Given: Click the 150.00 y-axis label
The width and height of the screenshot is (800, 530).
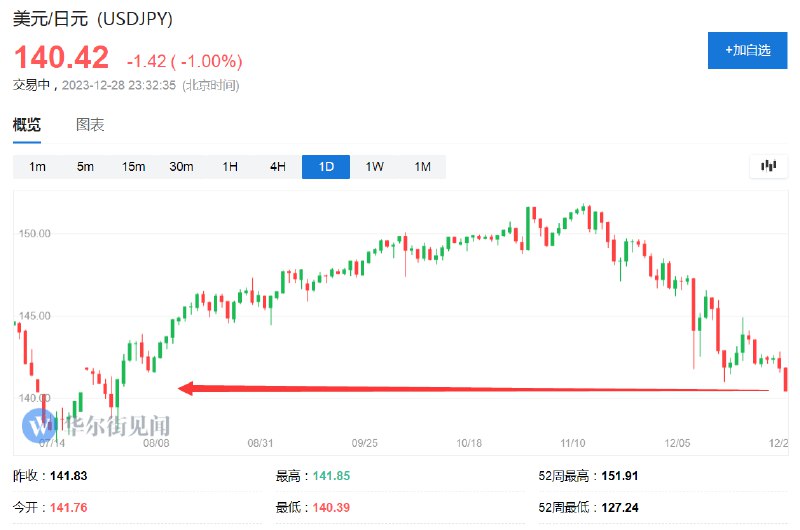Looking at the screenshot, I should (35, 234).
